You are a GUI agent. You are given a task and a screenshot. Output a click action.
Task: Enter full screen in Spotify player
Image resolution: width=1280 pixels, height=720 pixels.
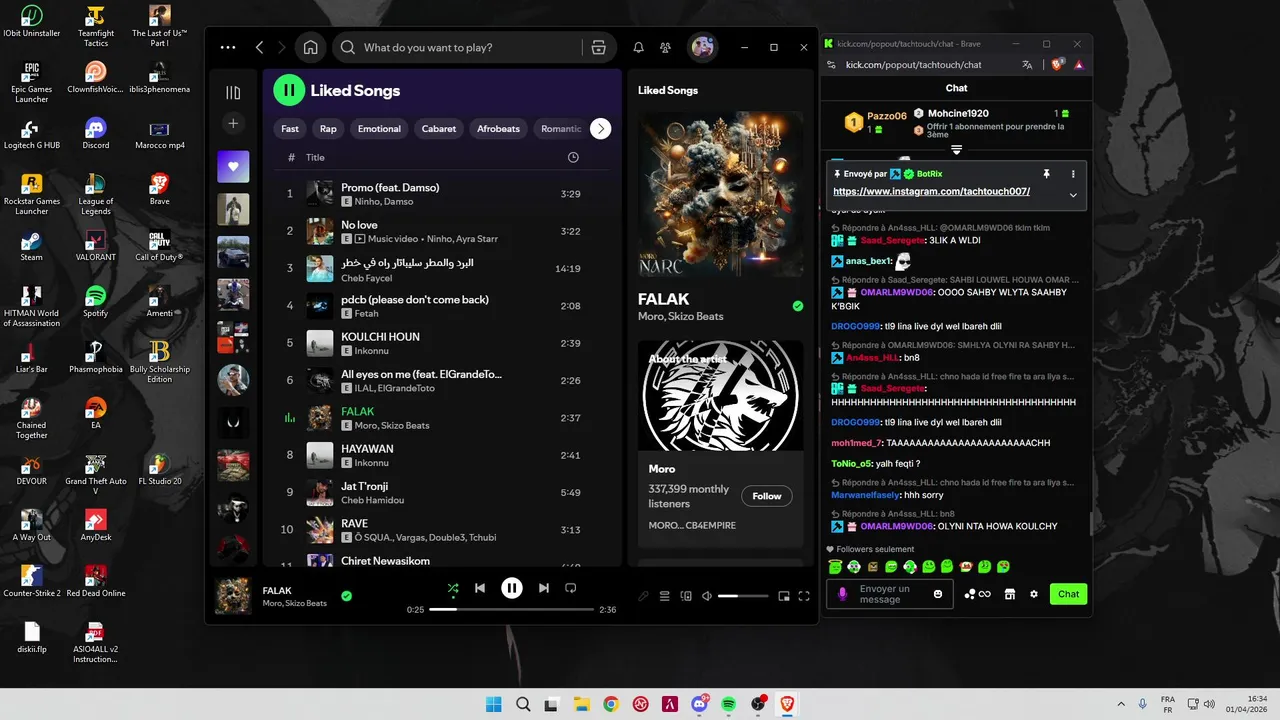pos(804,596)
